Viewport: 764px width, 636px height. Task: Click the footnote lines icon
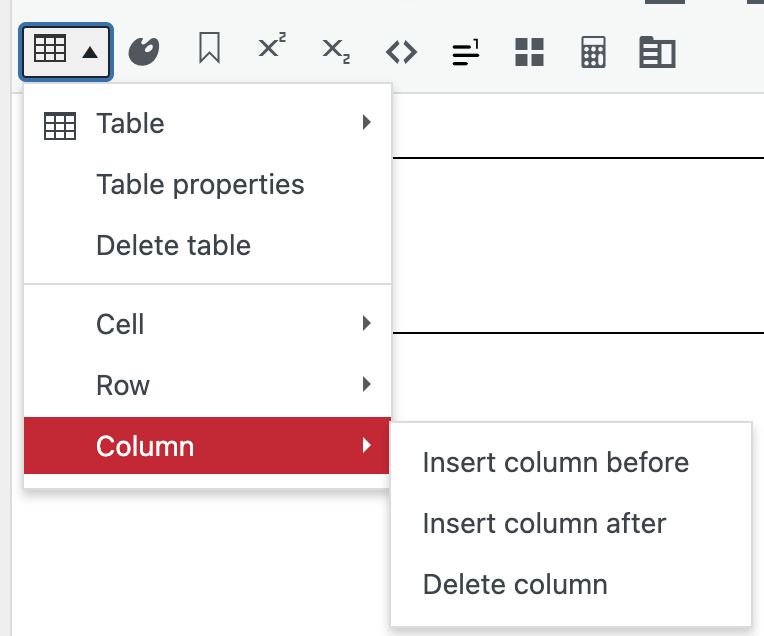(x=465, y=51)
